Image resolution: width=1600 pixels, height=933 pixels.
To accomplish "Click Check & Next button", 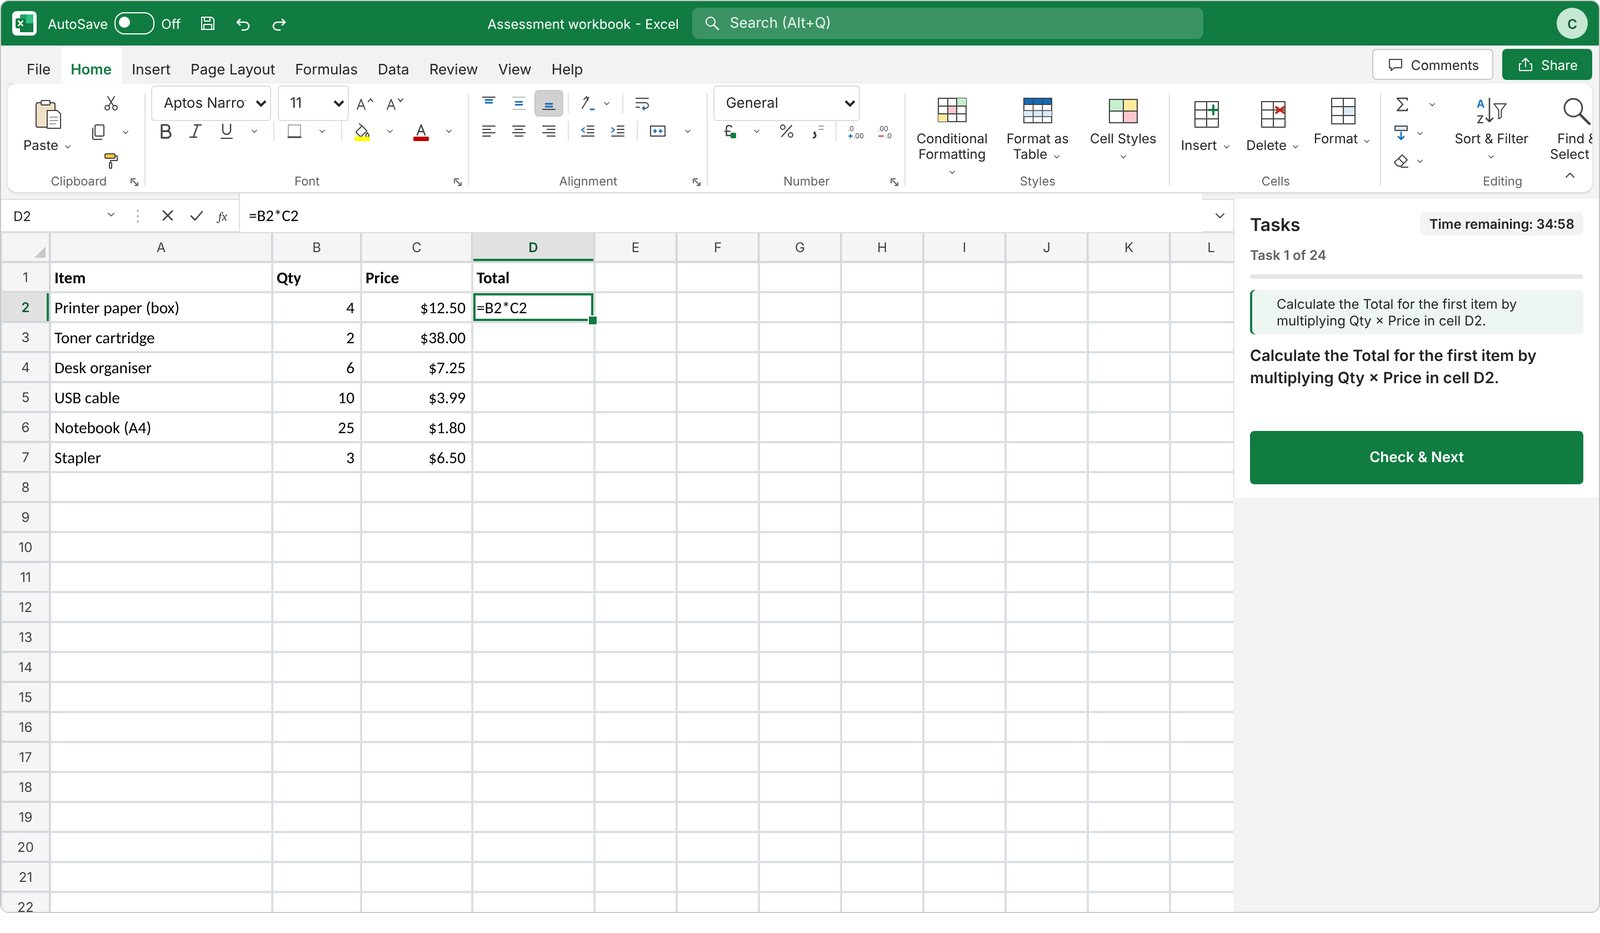I will click(1416, 457).
